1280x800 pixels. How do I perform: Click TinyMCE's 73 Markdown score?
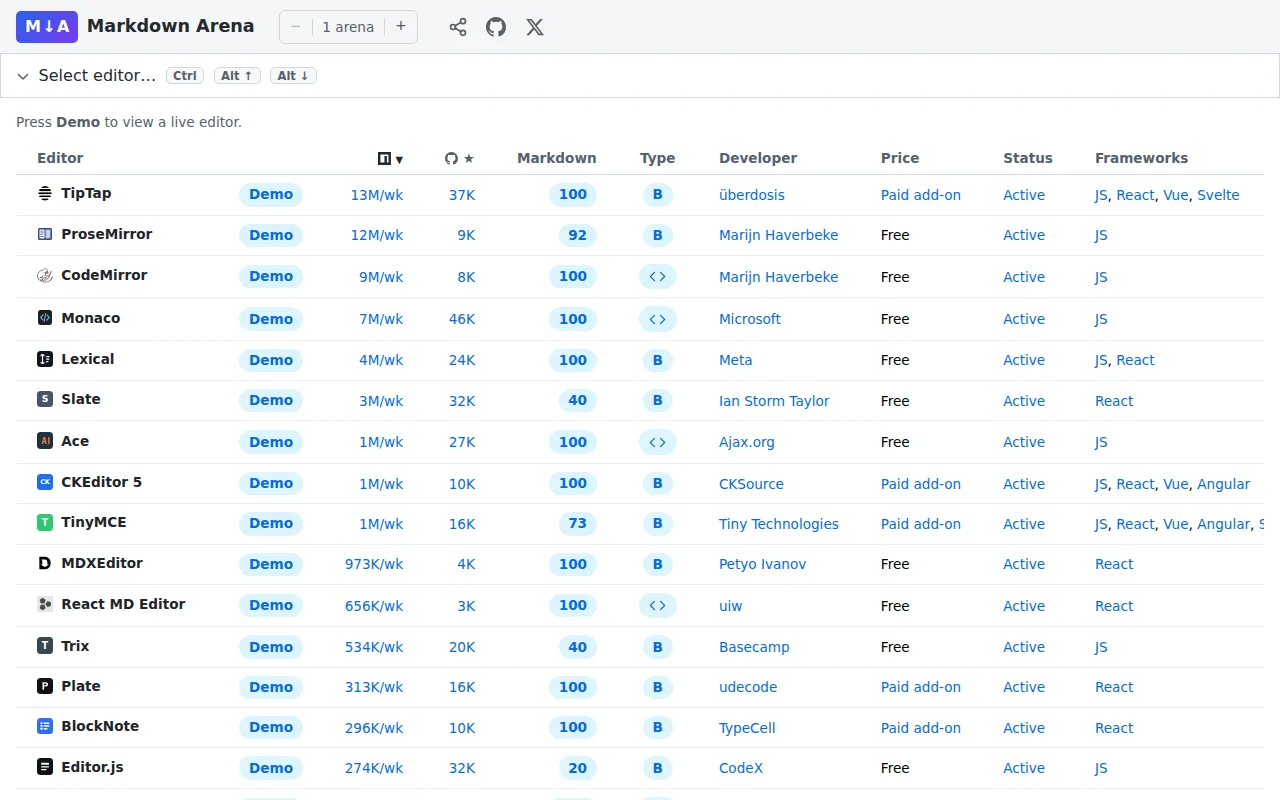coord(577,523)
